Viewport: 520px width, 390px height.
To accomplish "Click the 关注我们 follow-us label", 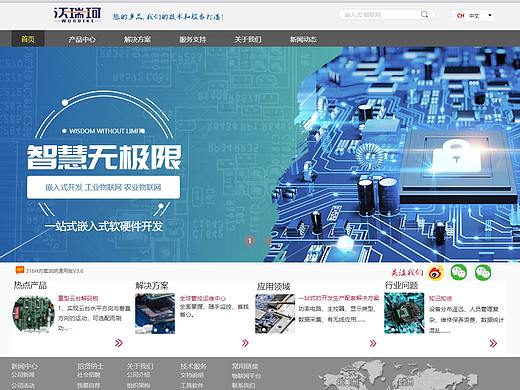I will (407, 272).
